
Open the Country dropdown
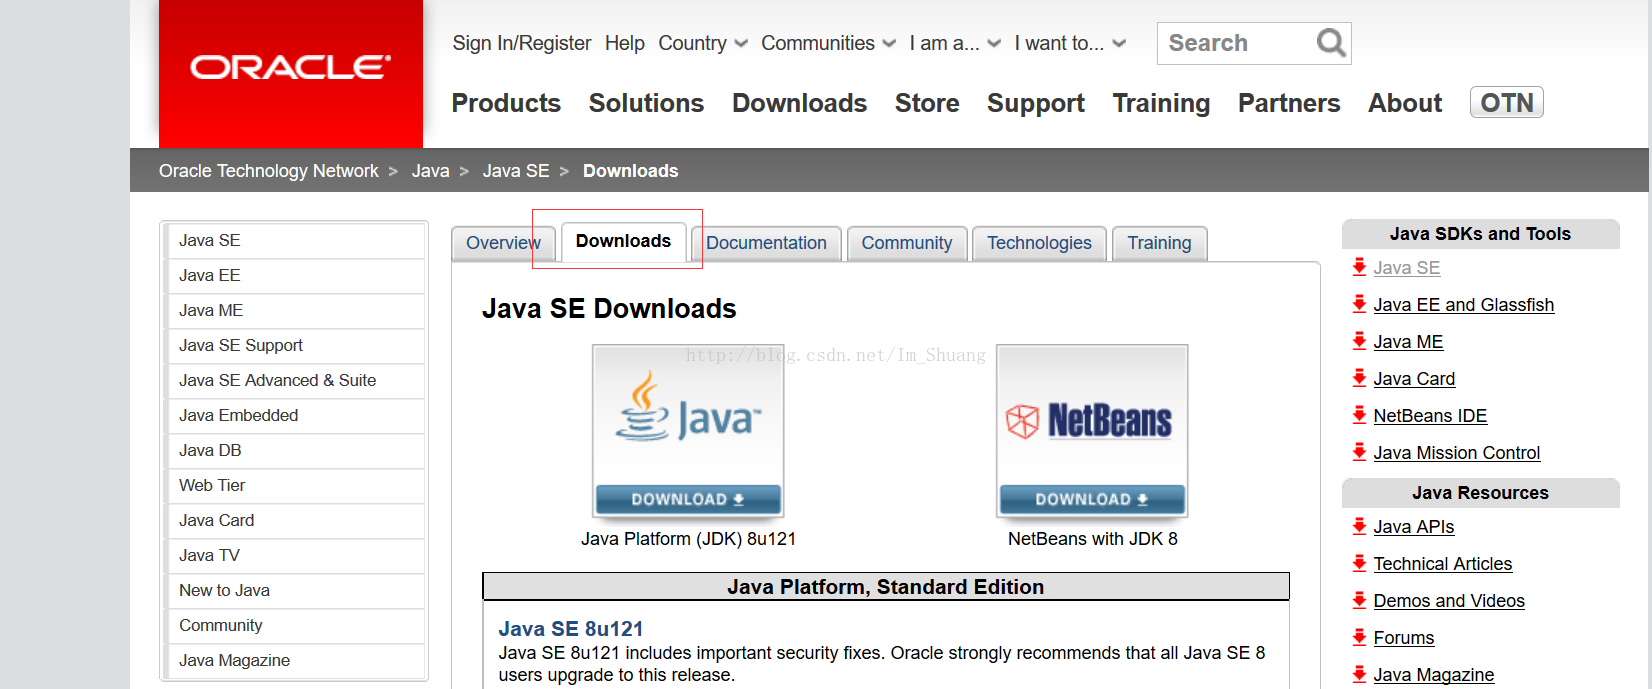click(x=703, y=43)
